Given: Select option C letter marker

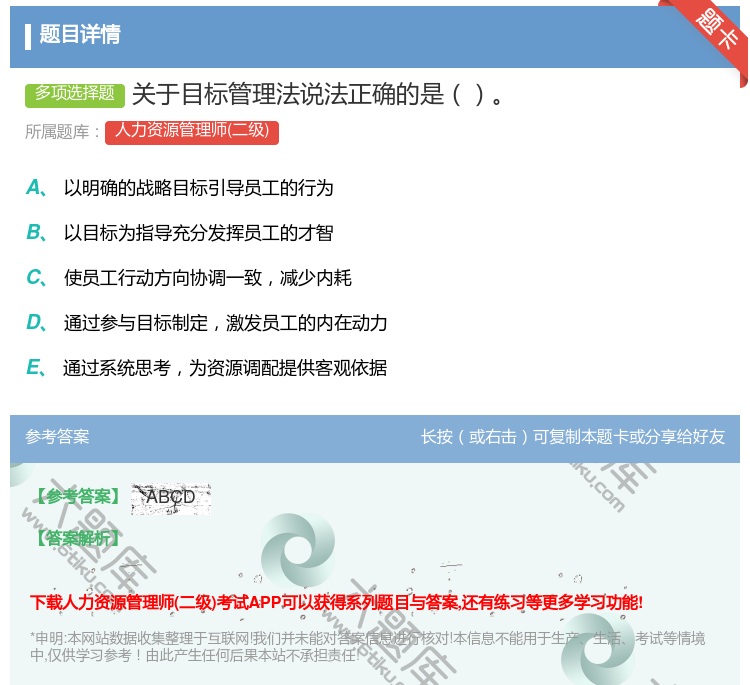Looking at the screenshot, I should coord(36,278).
